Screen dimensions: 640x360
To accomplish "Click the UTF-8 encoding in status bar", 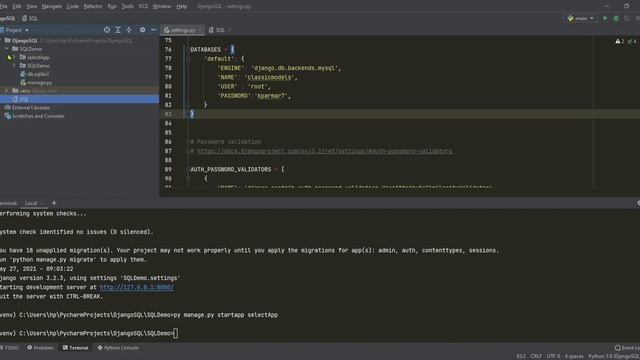I will point(553,356).
